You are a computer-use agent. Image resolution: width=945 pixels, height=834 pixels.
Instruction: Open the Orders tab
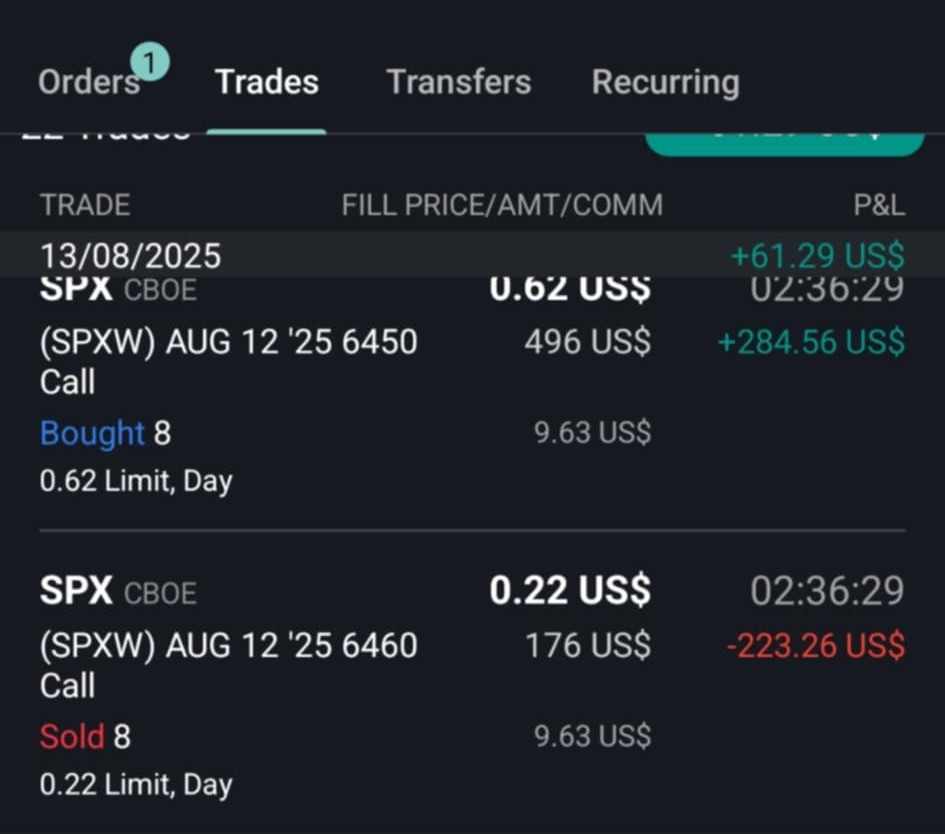(x=89, y=82)
